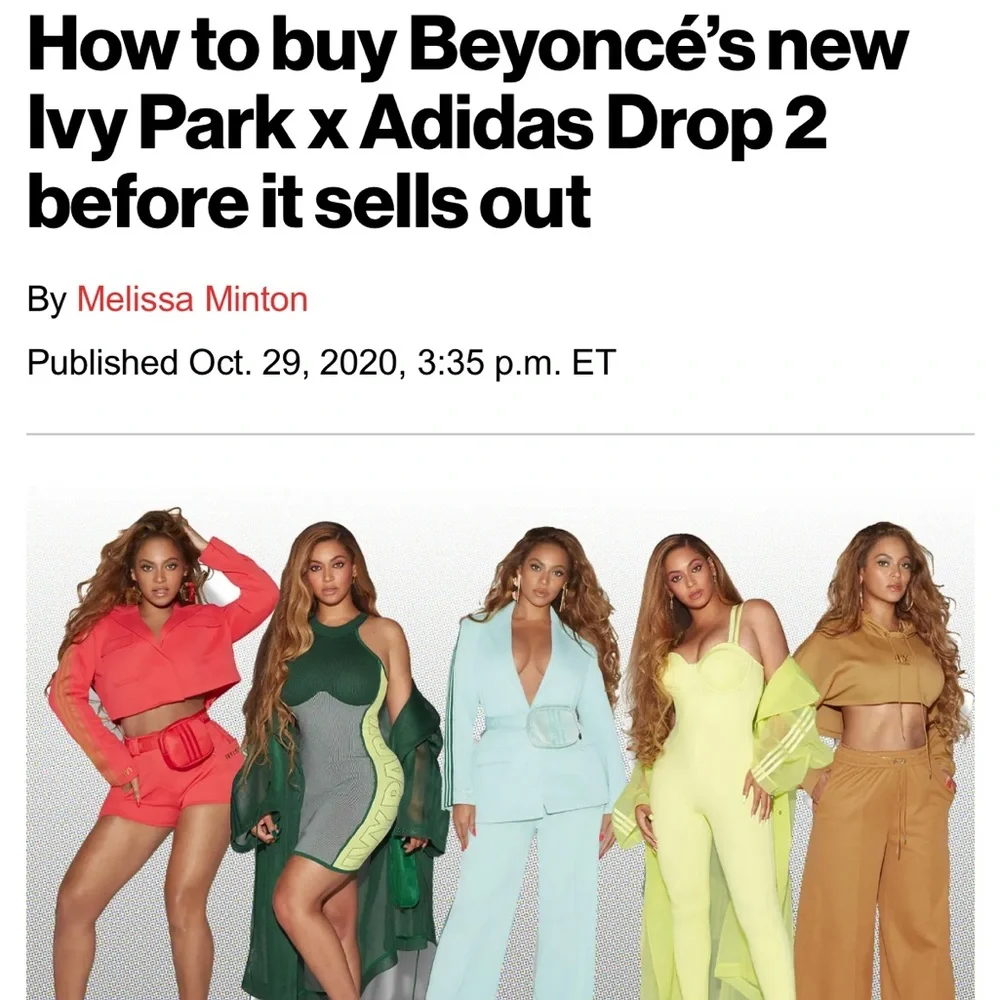Click the word "By" before the author name
This screenshot has height=1000, width=1000.
[47, 299]
